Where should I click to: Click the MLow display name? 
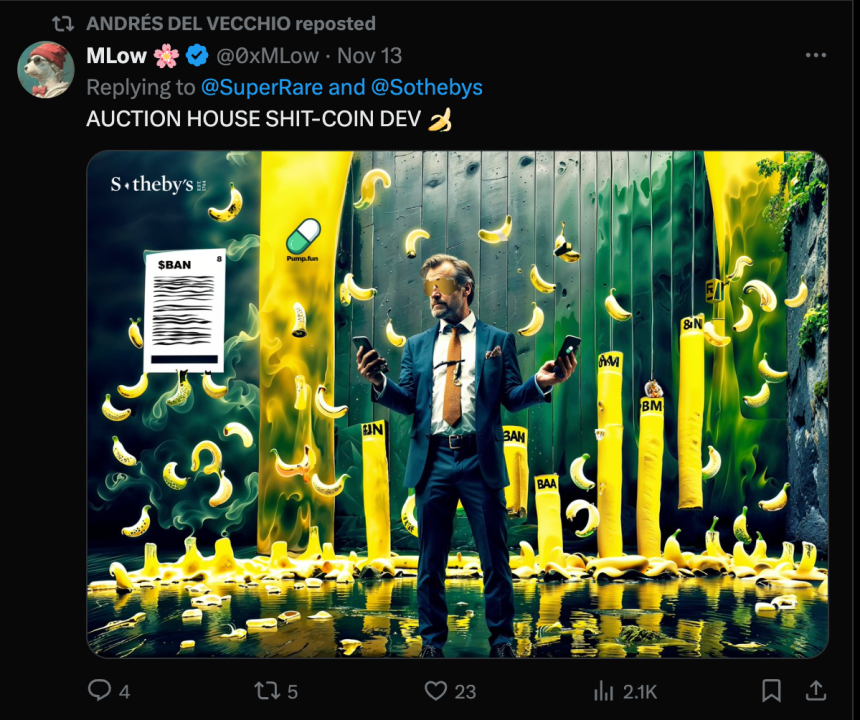(116, 55)
